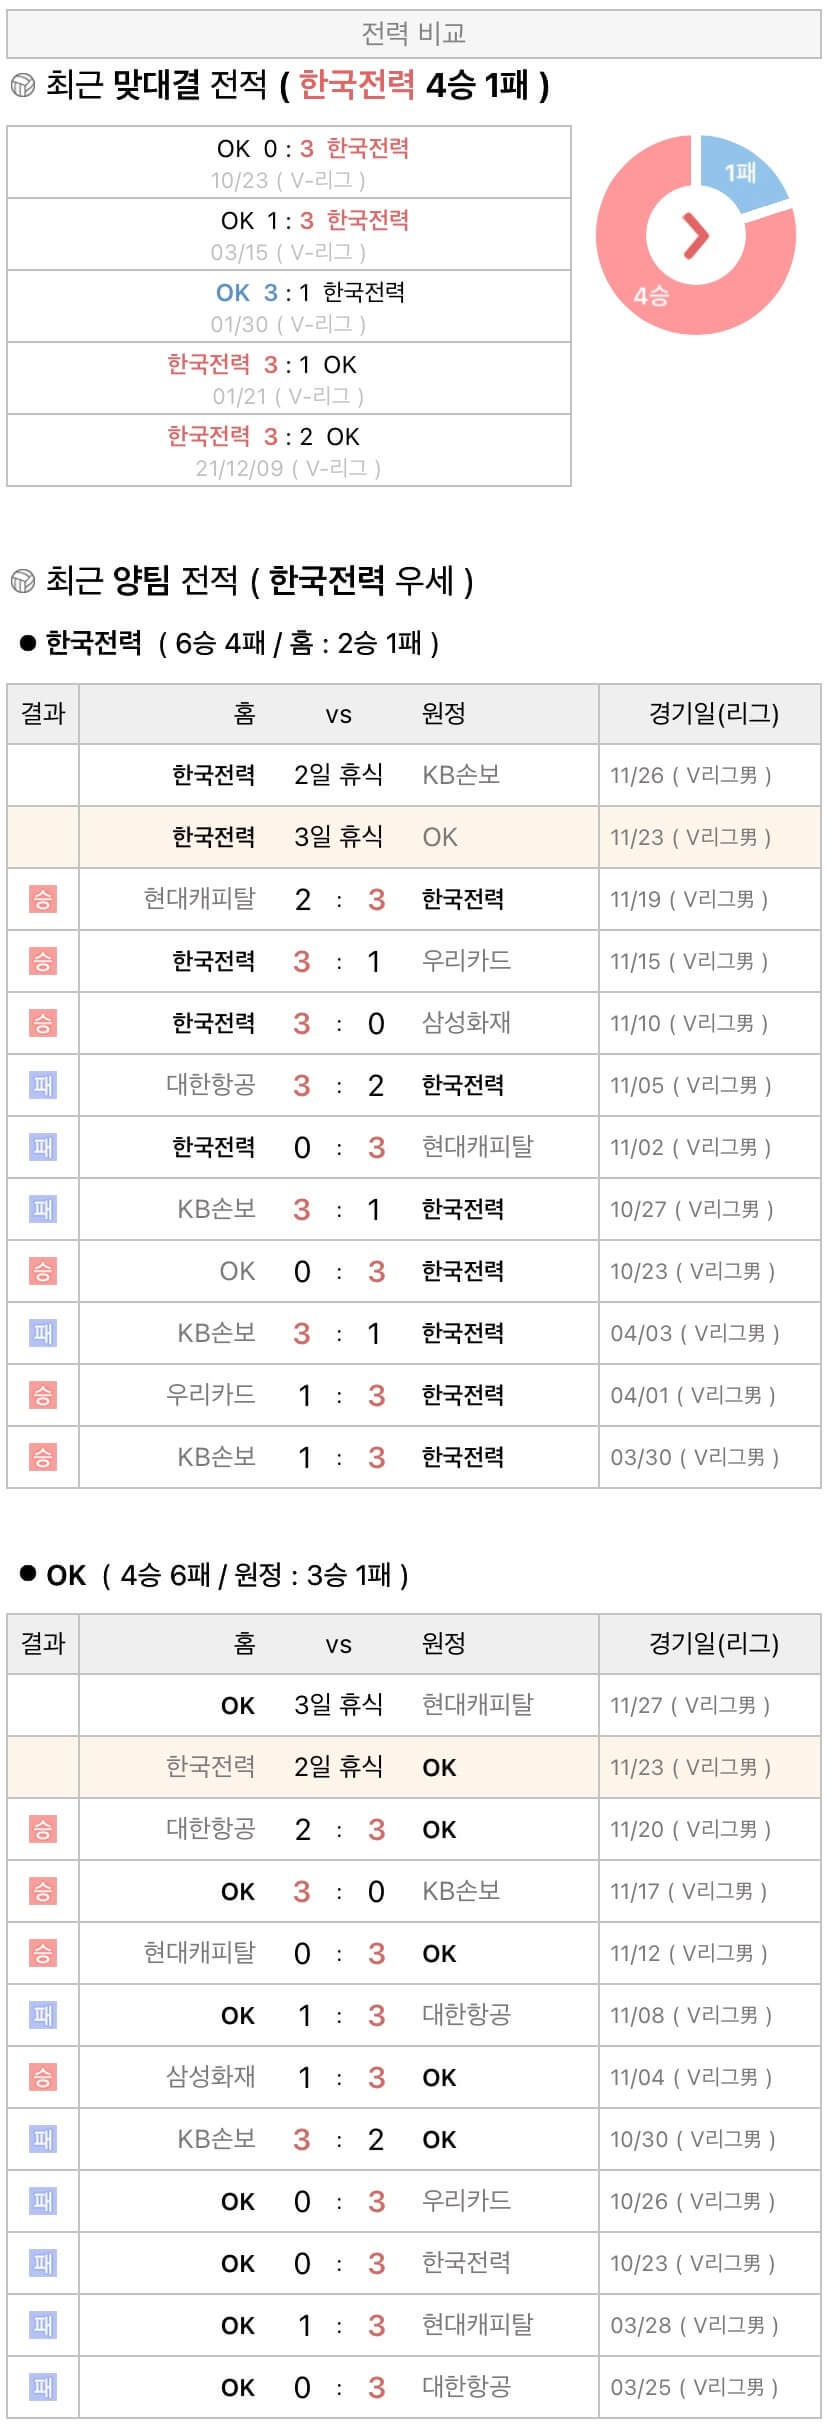Click the volleyball icon beside 최근 양팀 전적
The width and height of the screenshot is (828, 2430).
tap(22, 580)
